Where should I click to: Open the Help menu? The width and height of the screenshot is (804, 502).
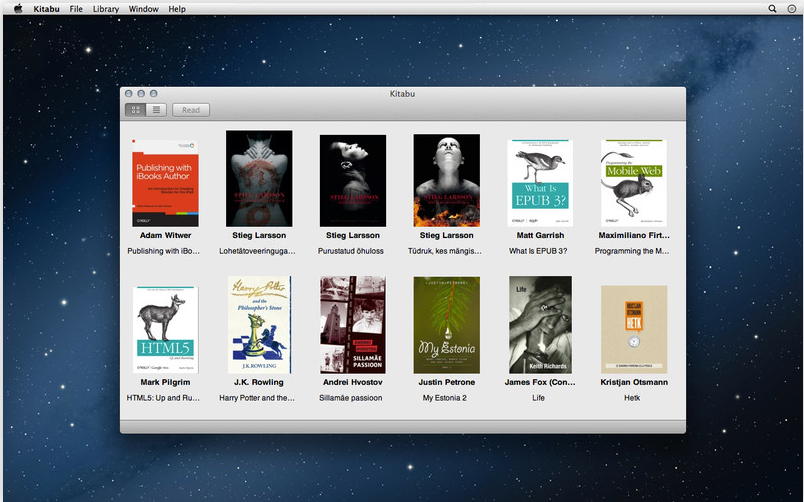177,9
